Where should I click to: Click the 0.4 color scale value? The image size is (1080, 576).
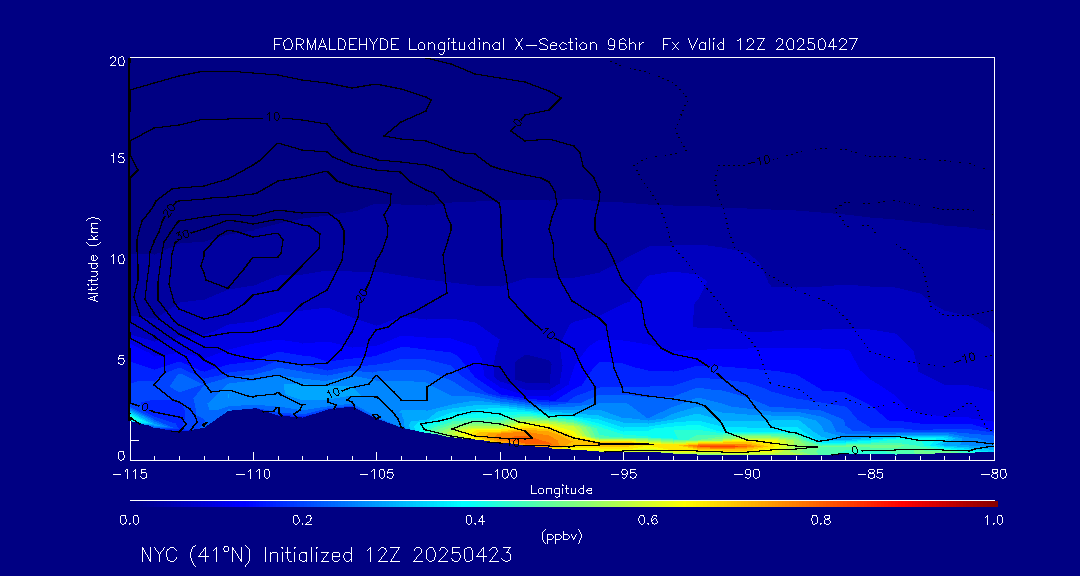(475, 520)
